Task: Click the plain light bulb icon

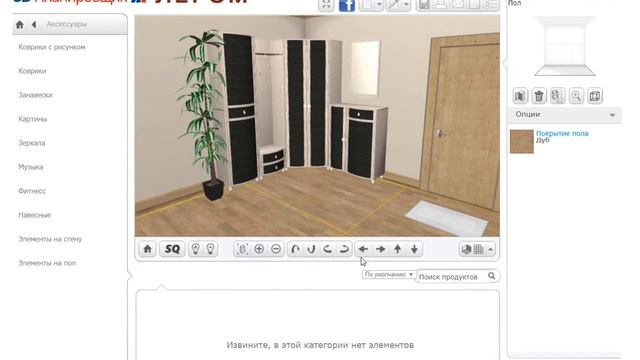Action: coord(210,249)
